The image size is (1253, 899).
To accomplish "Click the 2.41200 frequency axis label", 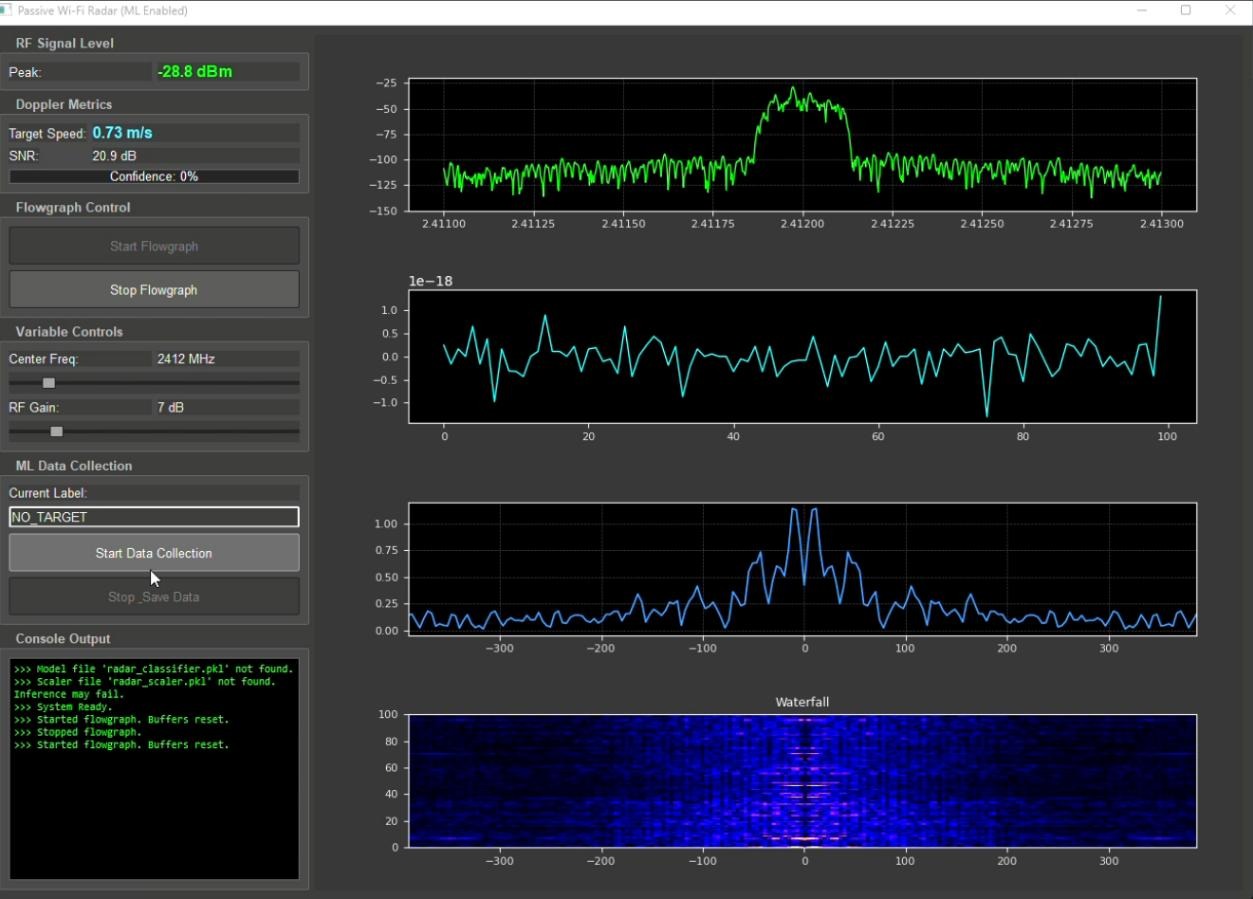I will (801, 224).
